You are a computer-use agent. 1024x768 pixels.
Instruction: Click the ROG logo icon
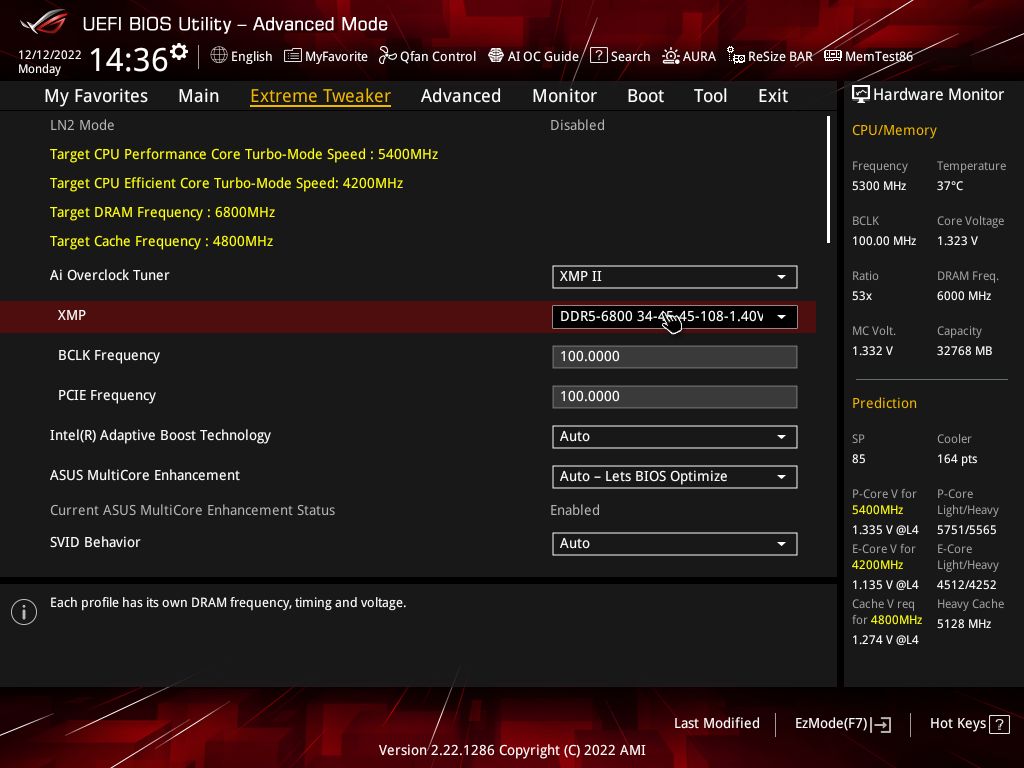click(44, 22)
